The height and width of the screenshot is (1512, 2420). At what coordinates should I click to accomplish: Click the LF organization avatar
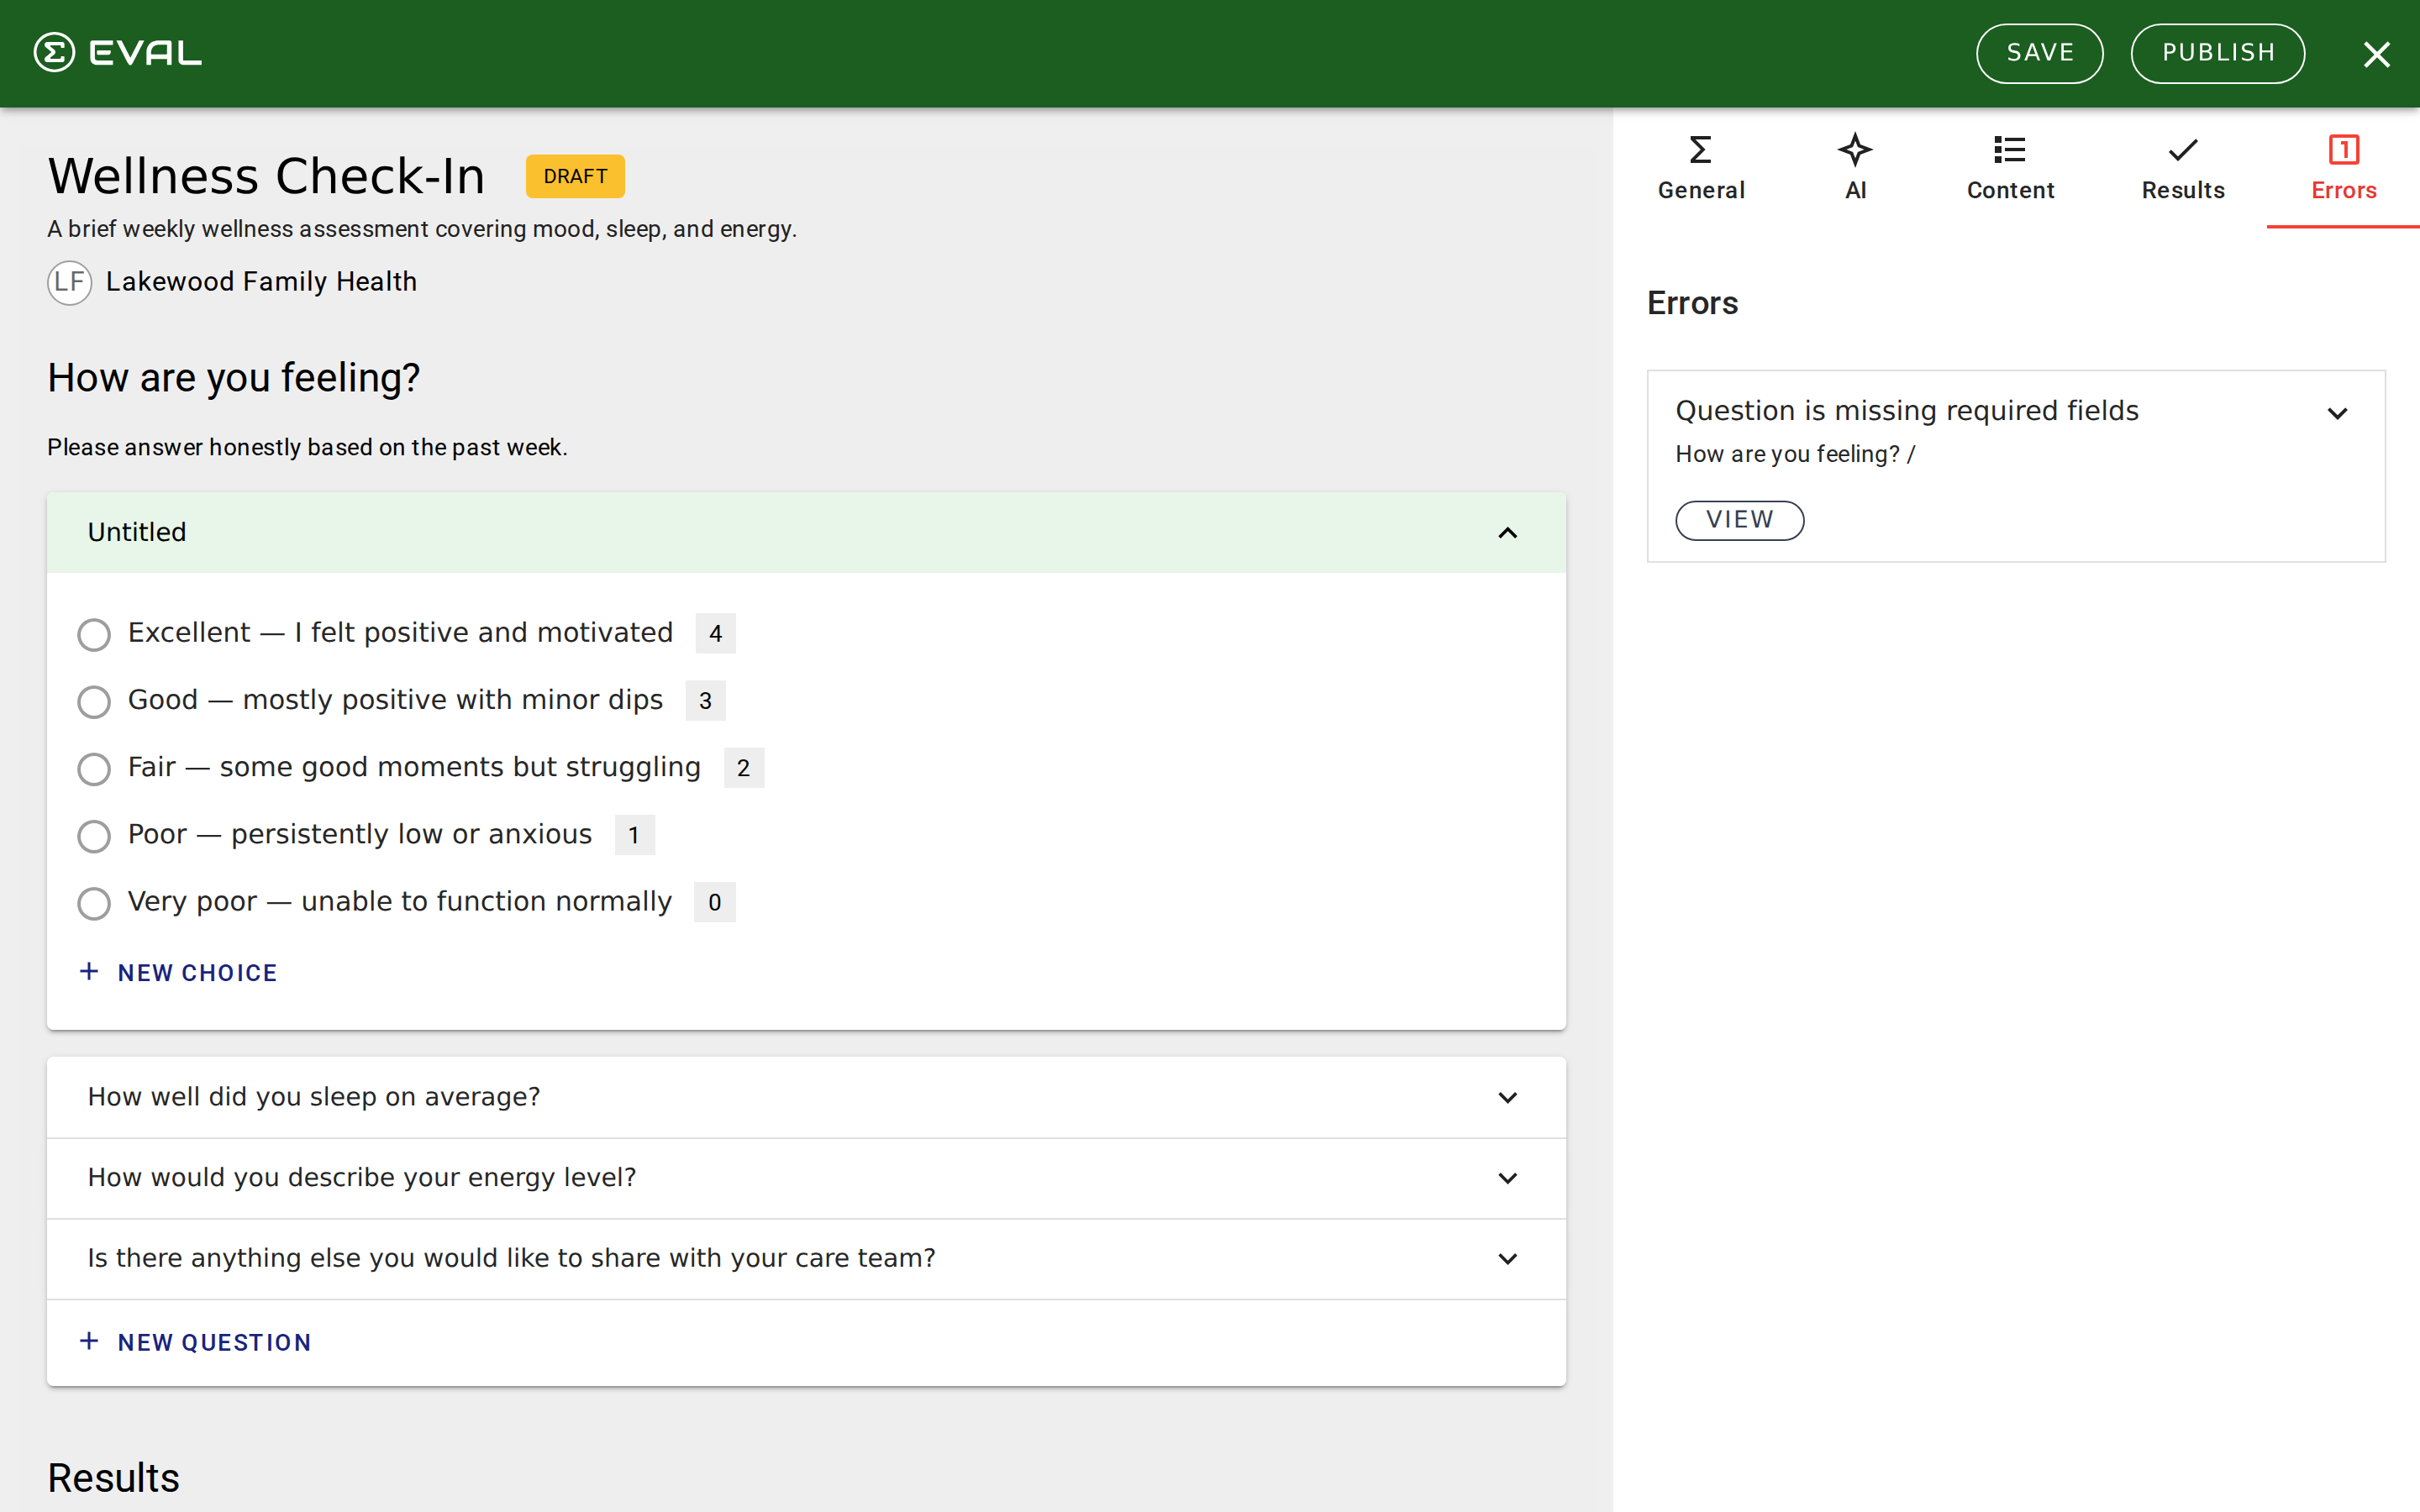(x=69, y=282)
